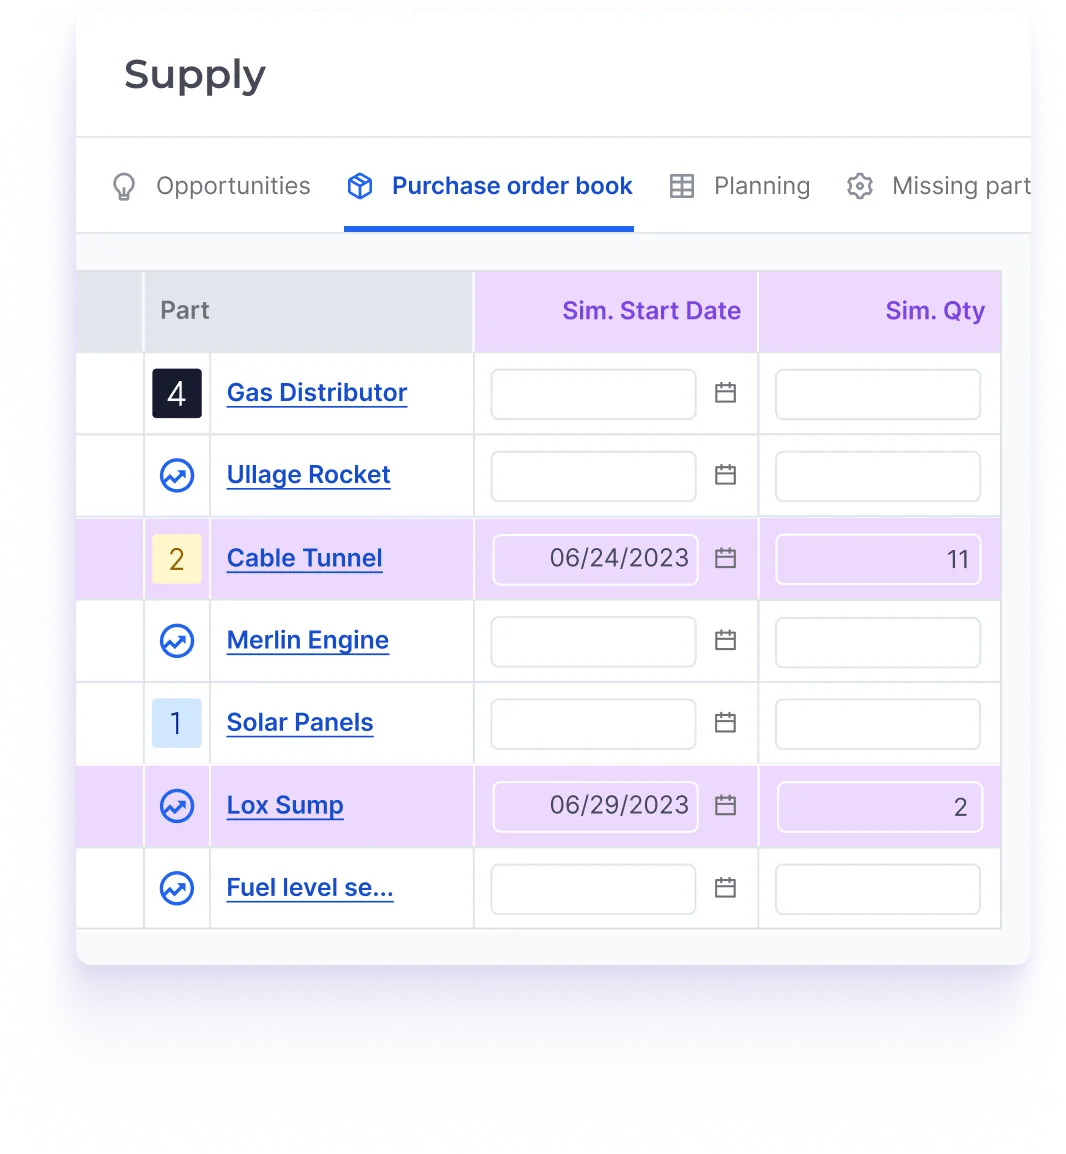The image size is (1066, 1154).
Task: Select the trend chart icon beside Merlin Engine
Action: (177, 641)
